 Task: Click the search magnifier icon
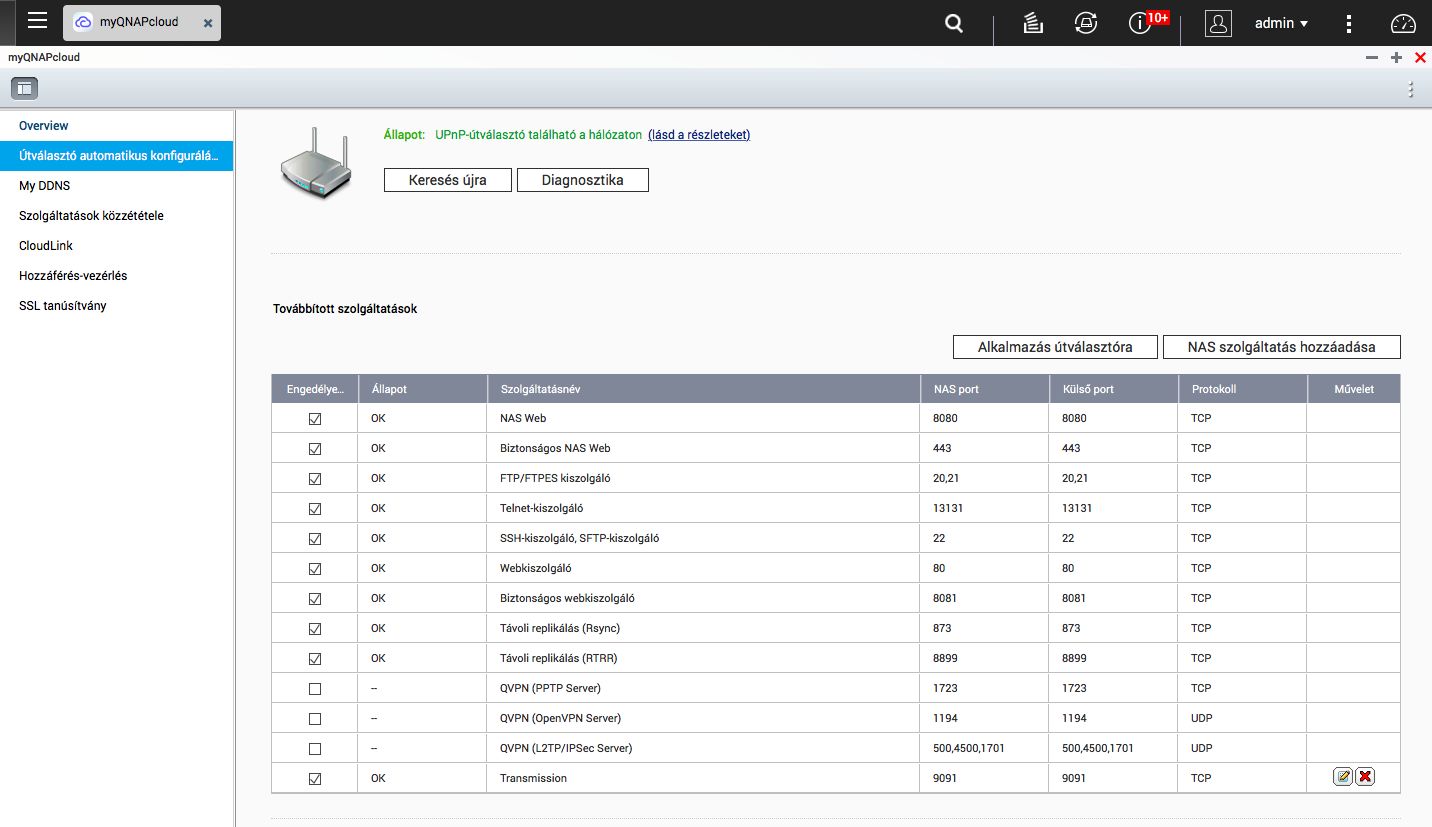pyautogui.click(x=954, y=23)
